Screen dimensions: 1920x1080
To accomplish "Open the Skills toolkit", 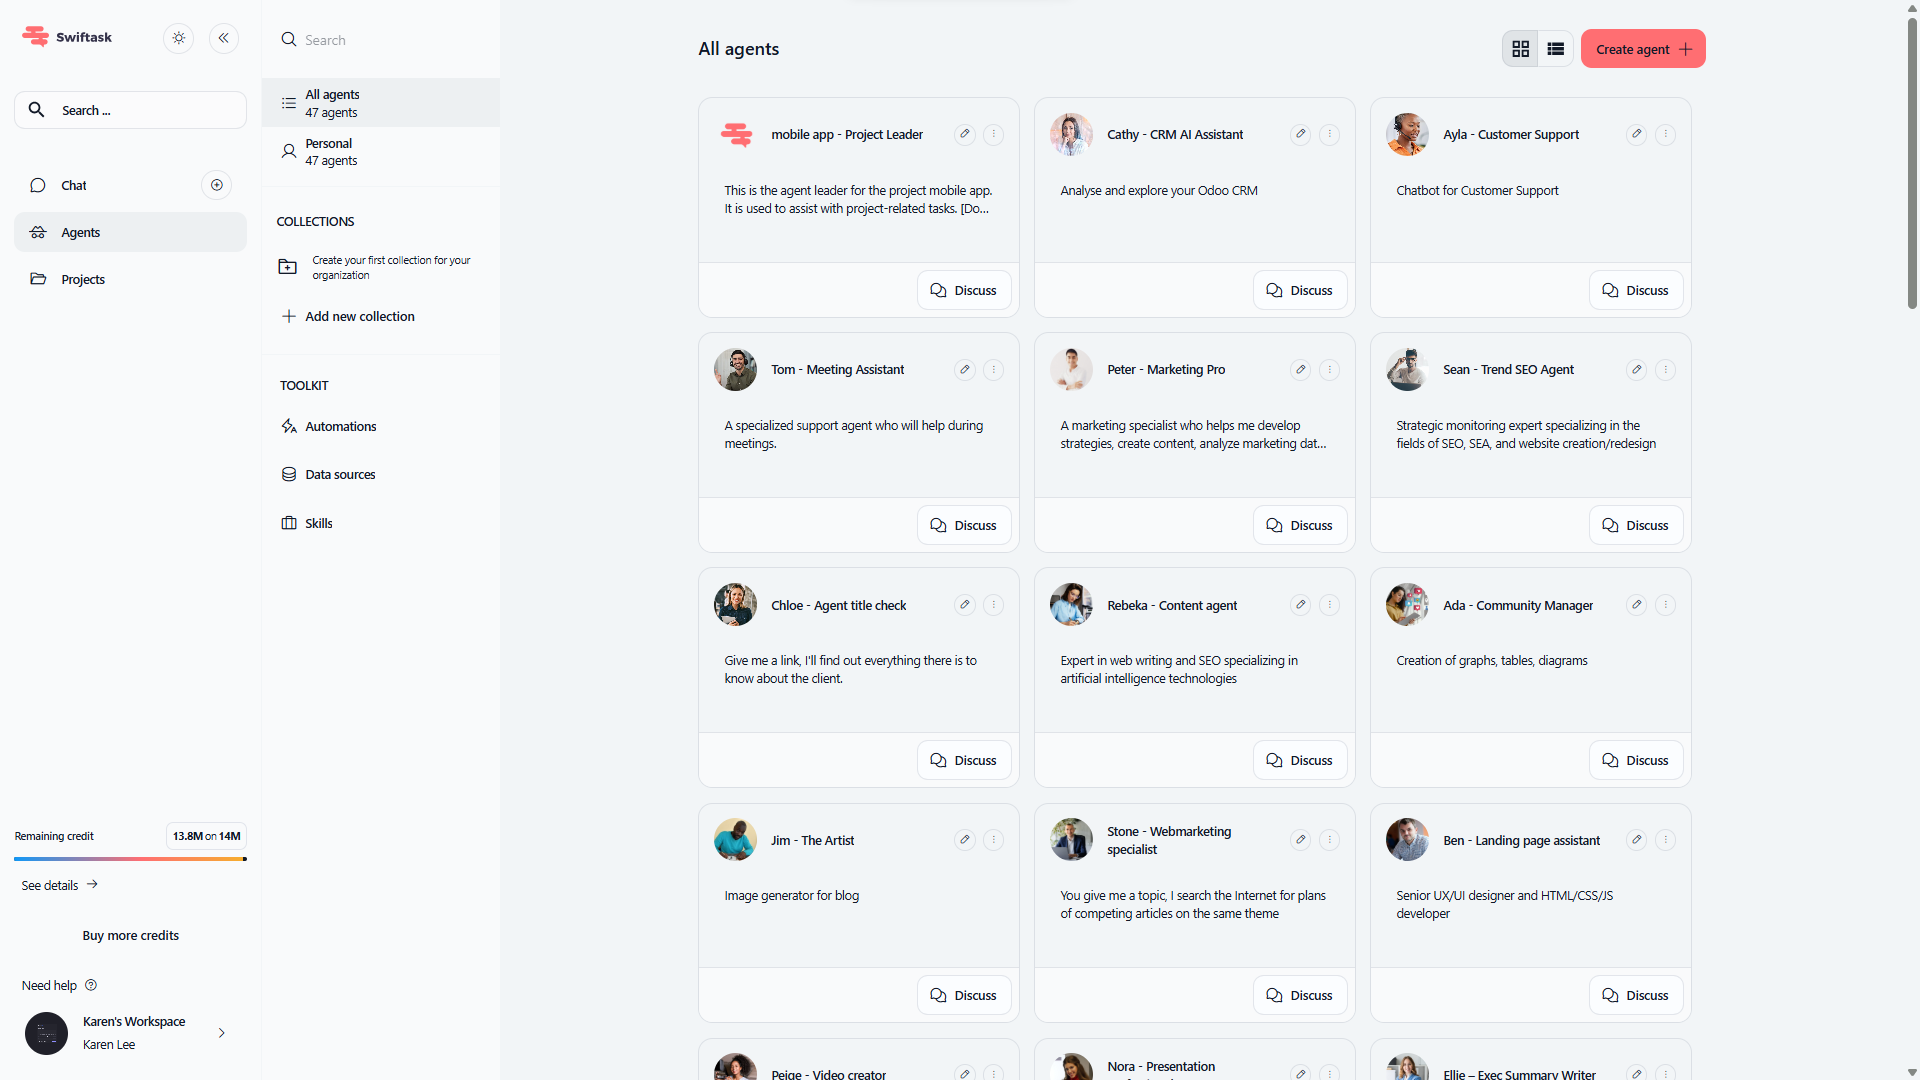I will click(318, 524).
